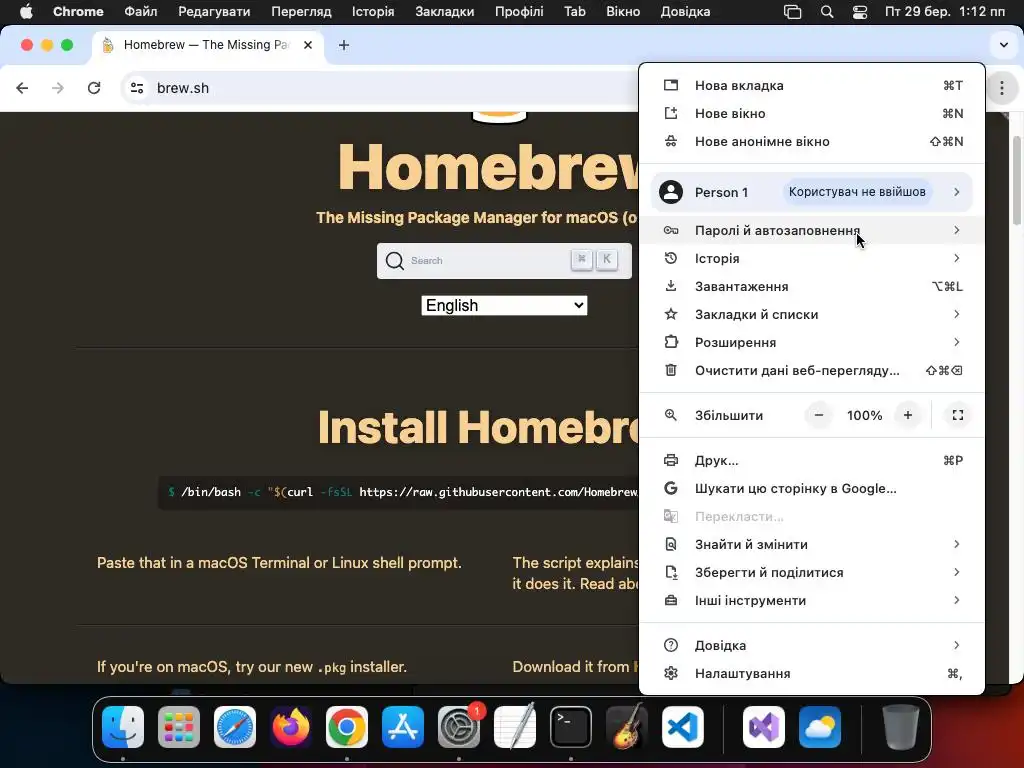This screenshot has height=768, width=1024.
Task: Open Launchpad from the Dock
Action: (179, 727)
